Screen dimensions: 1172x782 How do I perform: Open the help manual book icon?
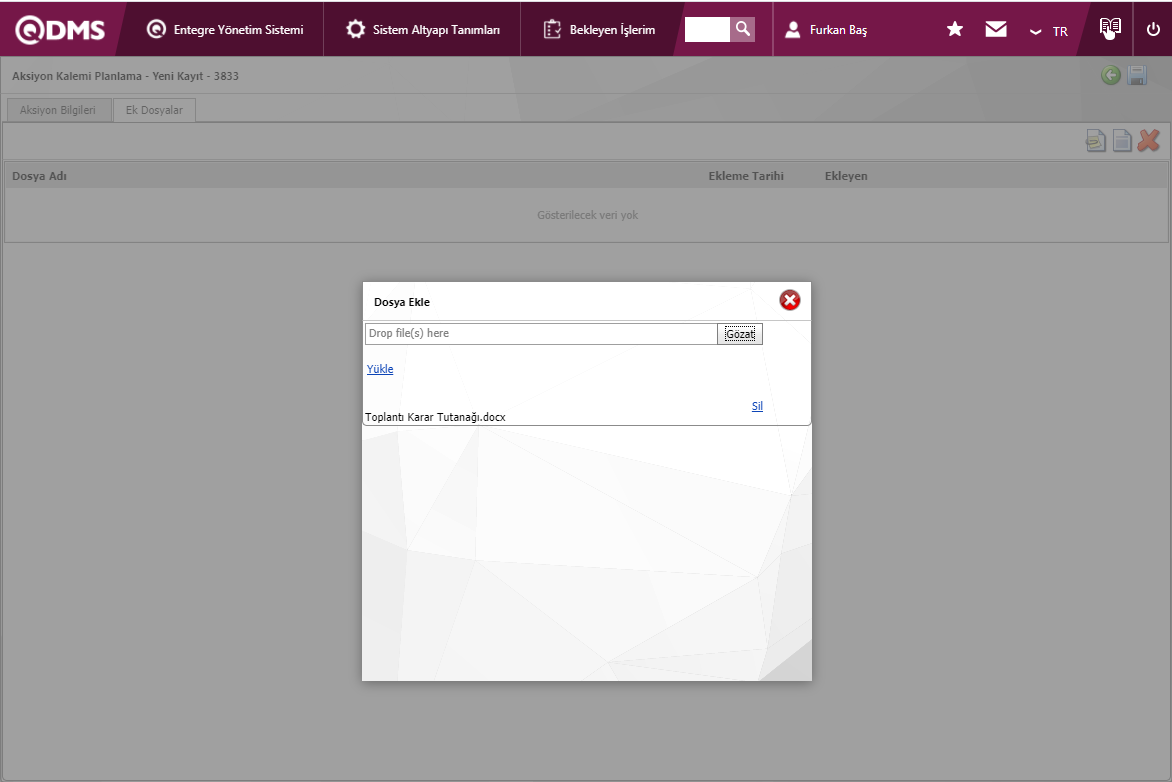tap(1110, 28)
